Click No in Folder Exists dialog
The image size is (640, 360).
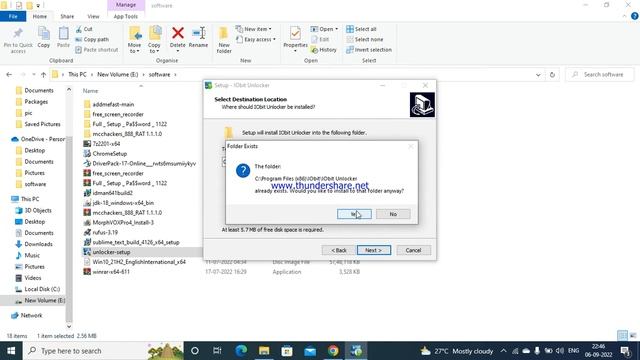pyautogui.click(x=393, y=214)
